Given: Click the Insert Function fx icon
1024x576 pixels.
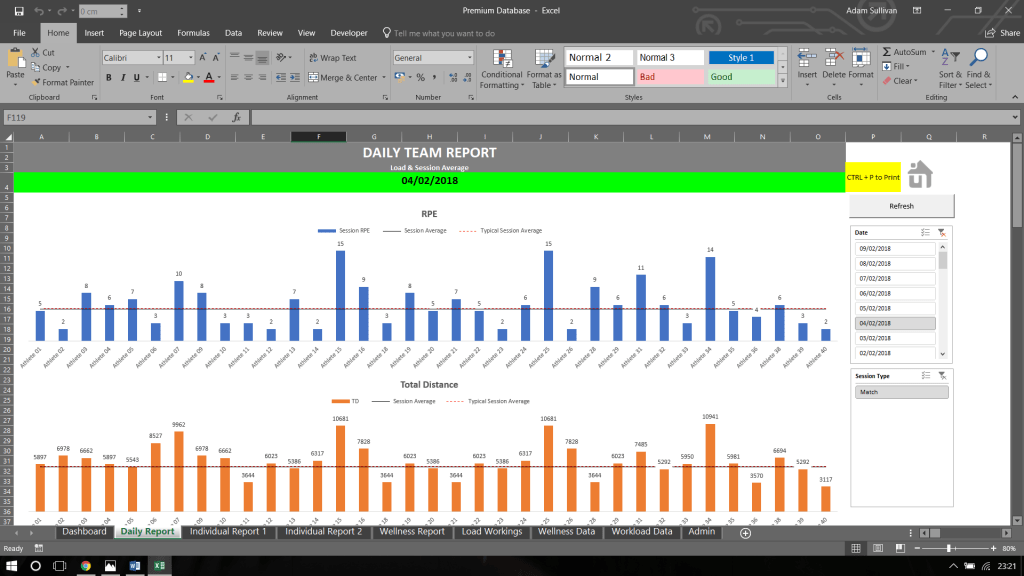Looking at the screenshot, I should click(236, 117).
